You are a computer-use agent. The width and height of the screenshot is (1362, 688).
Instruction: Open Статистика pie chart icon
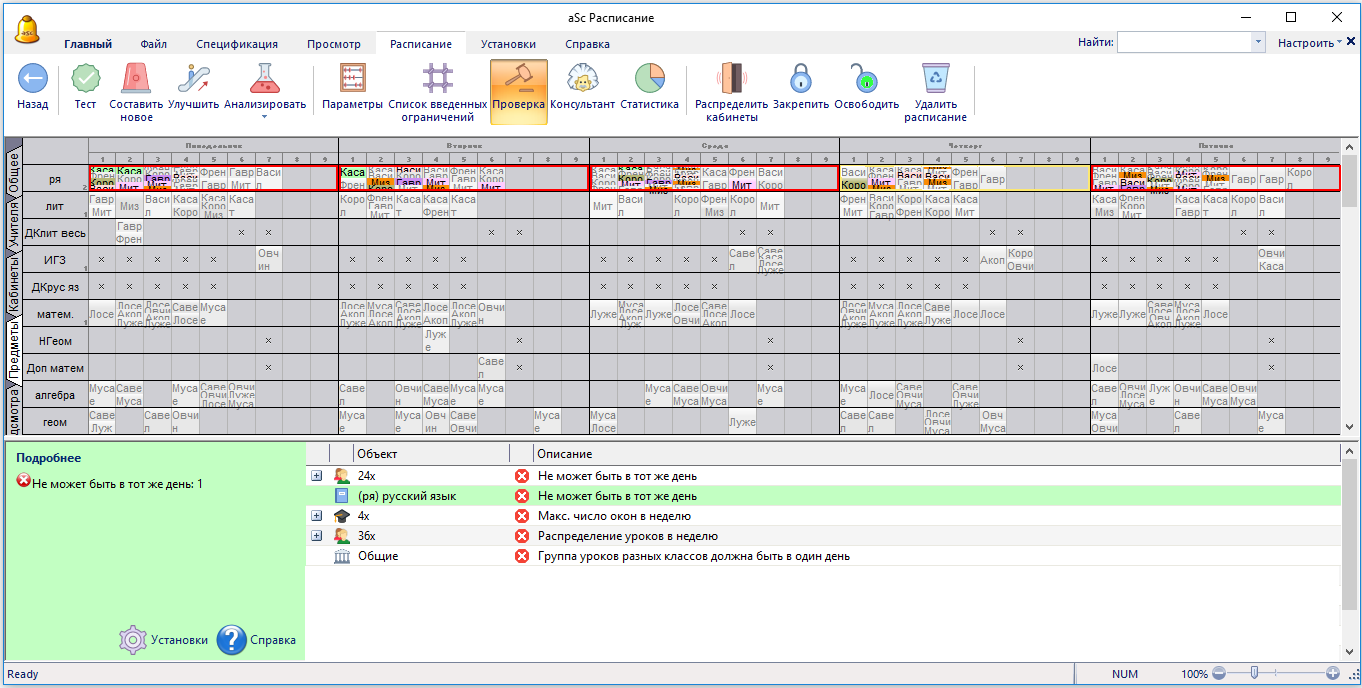point(649,79)
